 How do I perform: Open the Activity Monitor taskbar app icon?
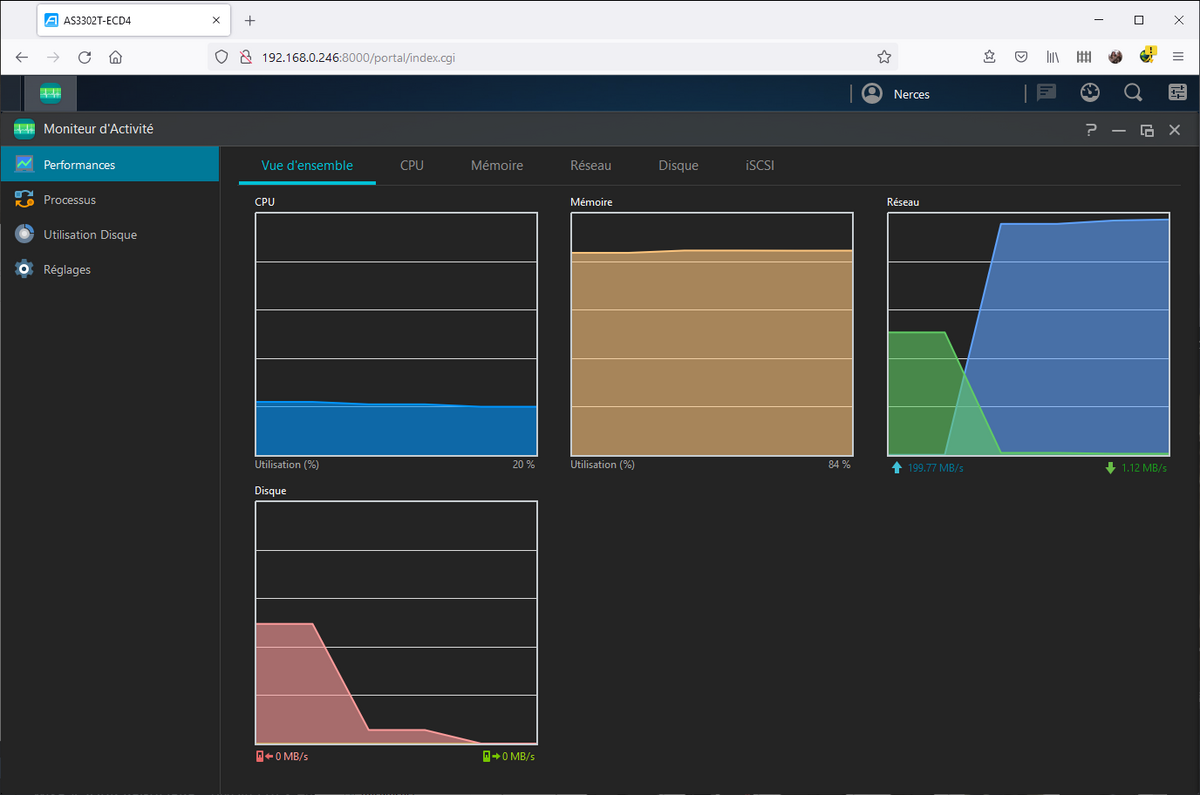click(50, 94)
